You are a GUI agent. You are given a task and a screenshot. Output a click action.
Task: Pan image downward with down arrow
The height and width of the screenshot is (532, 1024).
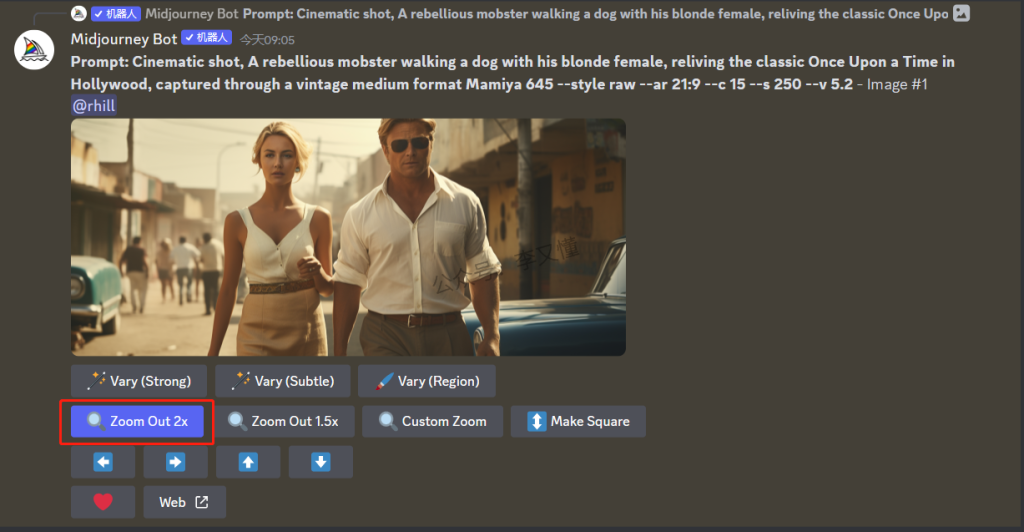tap(321, 462)
